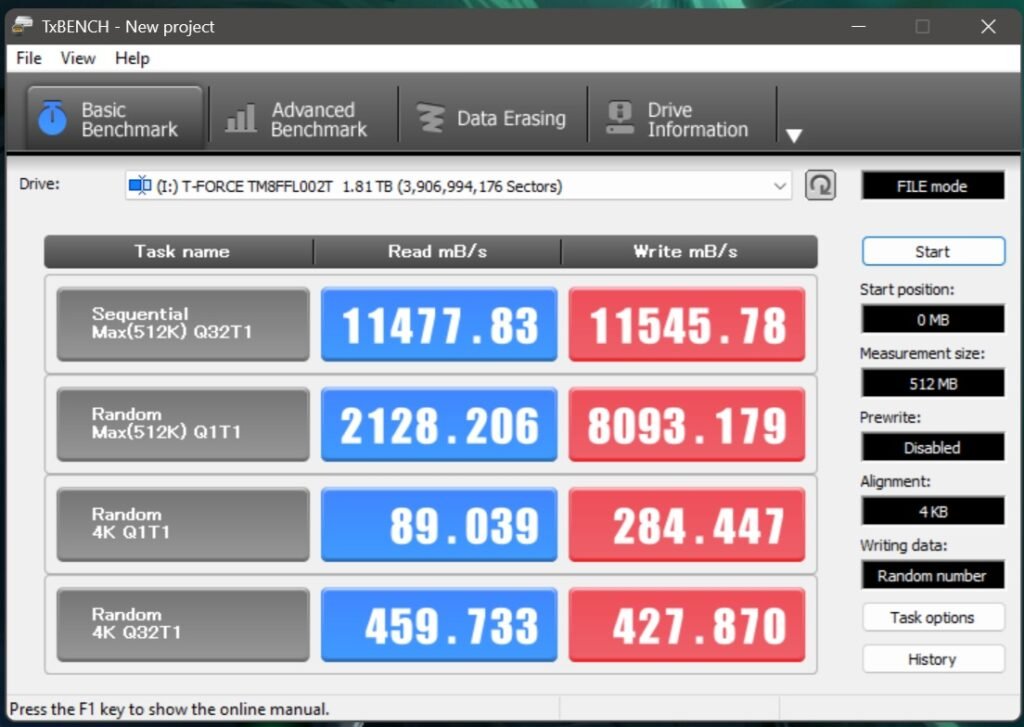Screen dimensions: 1024x727
Task: Click the Sequential Max(512K) Q32T1 task button
Action: pos(183,324)
